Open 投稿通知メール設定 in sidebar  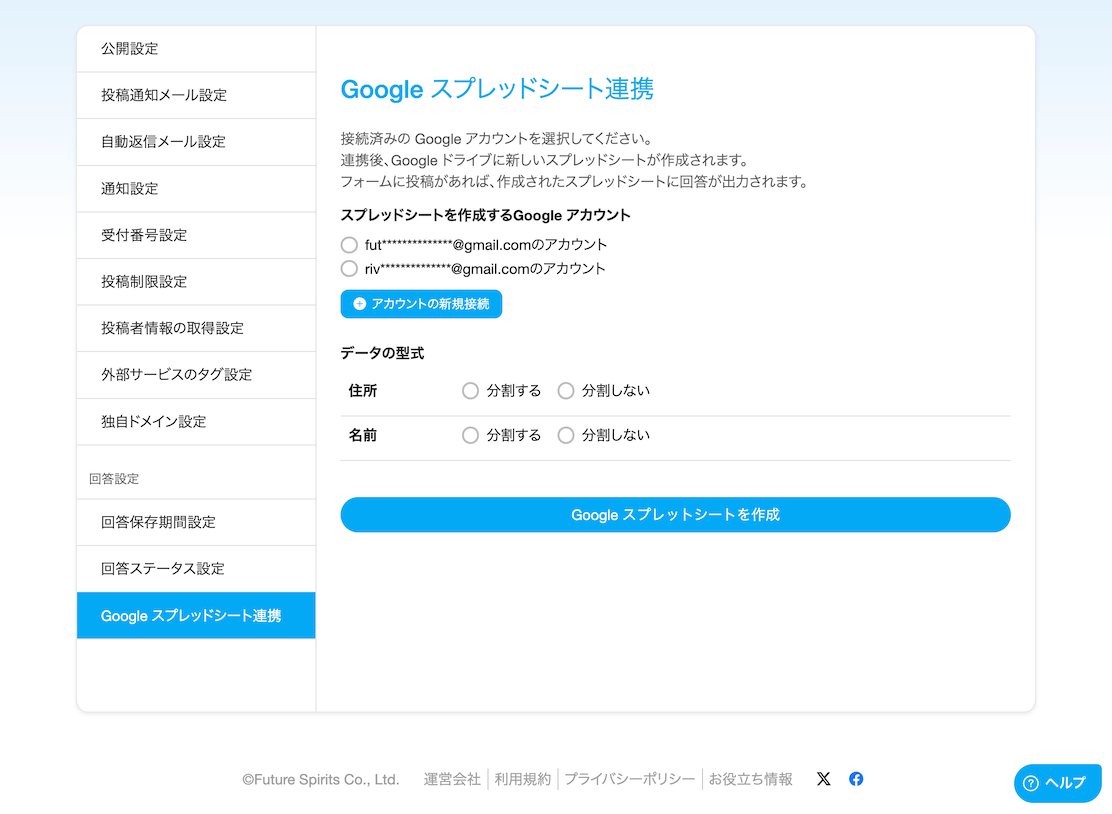click(196, 95)
